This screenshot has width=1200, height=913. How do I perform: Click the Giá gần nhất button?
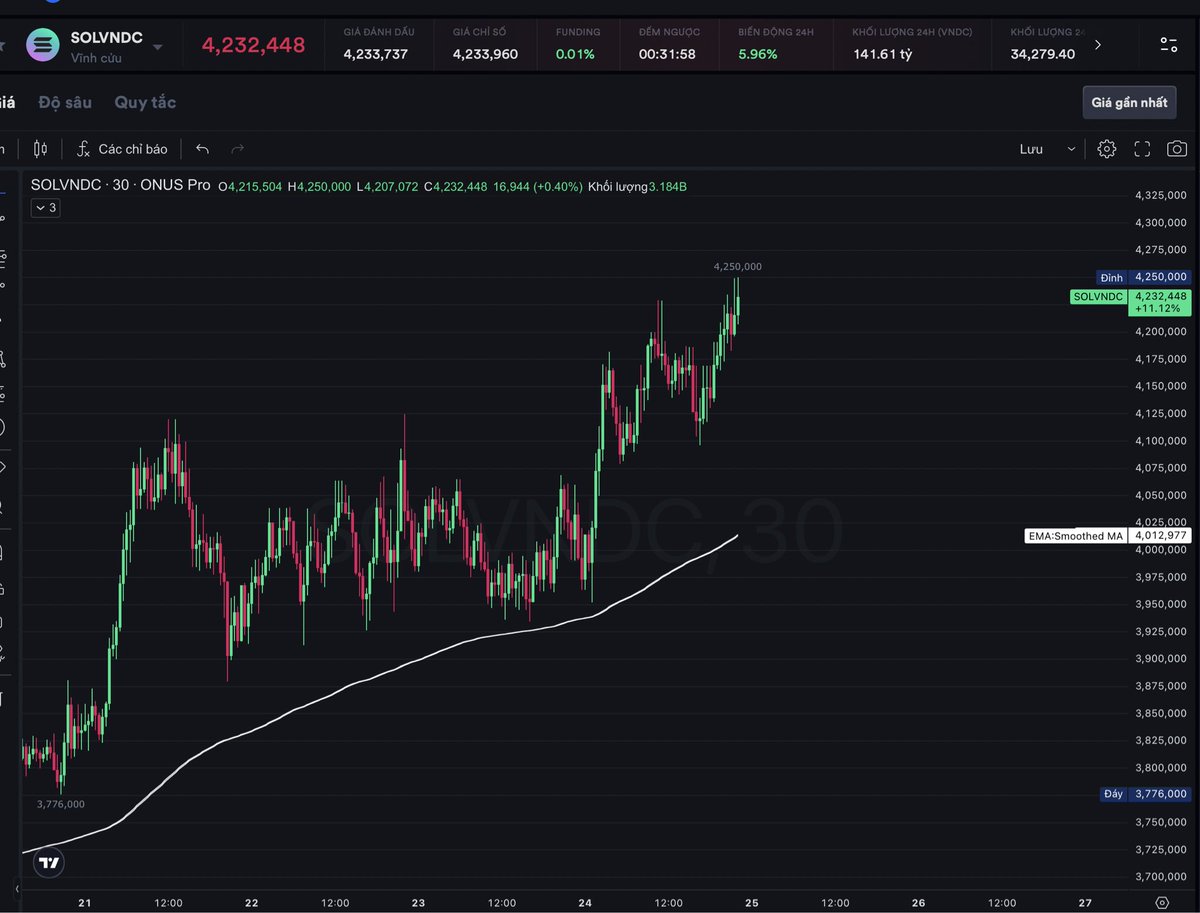coord(1129,102)
